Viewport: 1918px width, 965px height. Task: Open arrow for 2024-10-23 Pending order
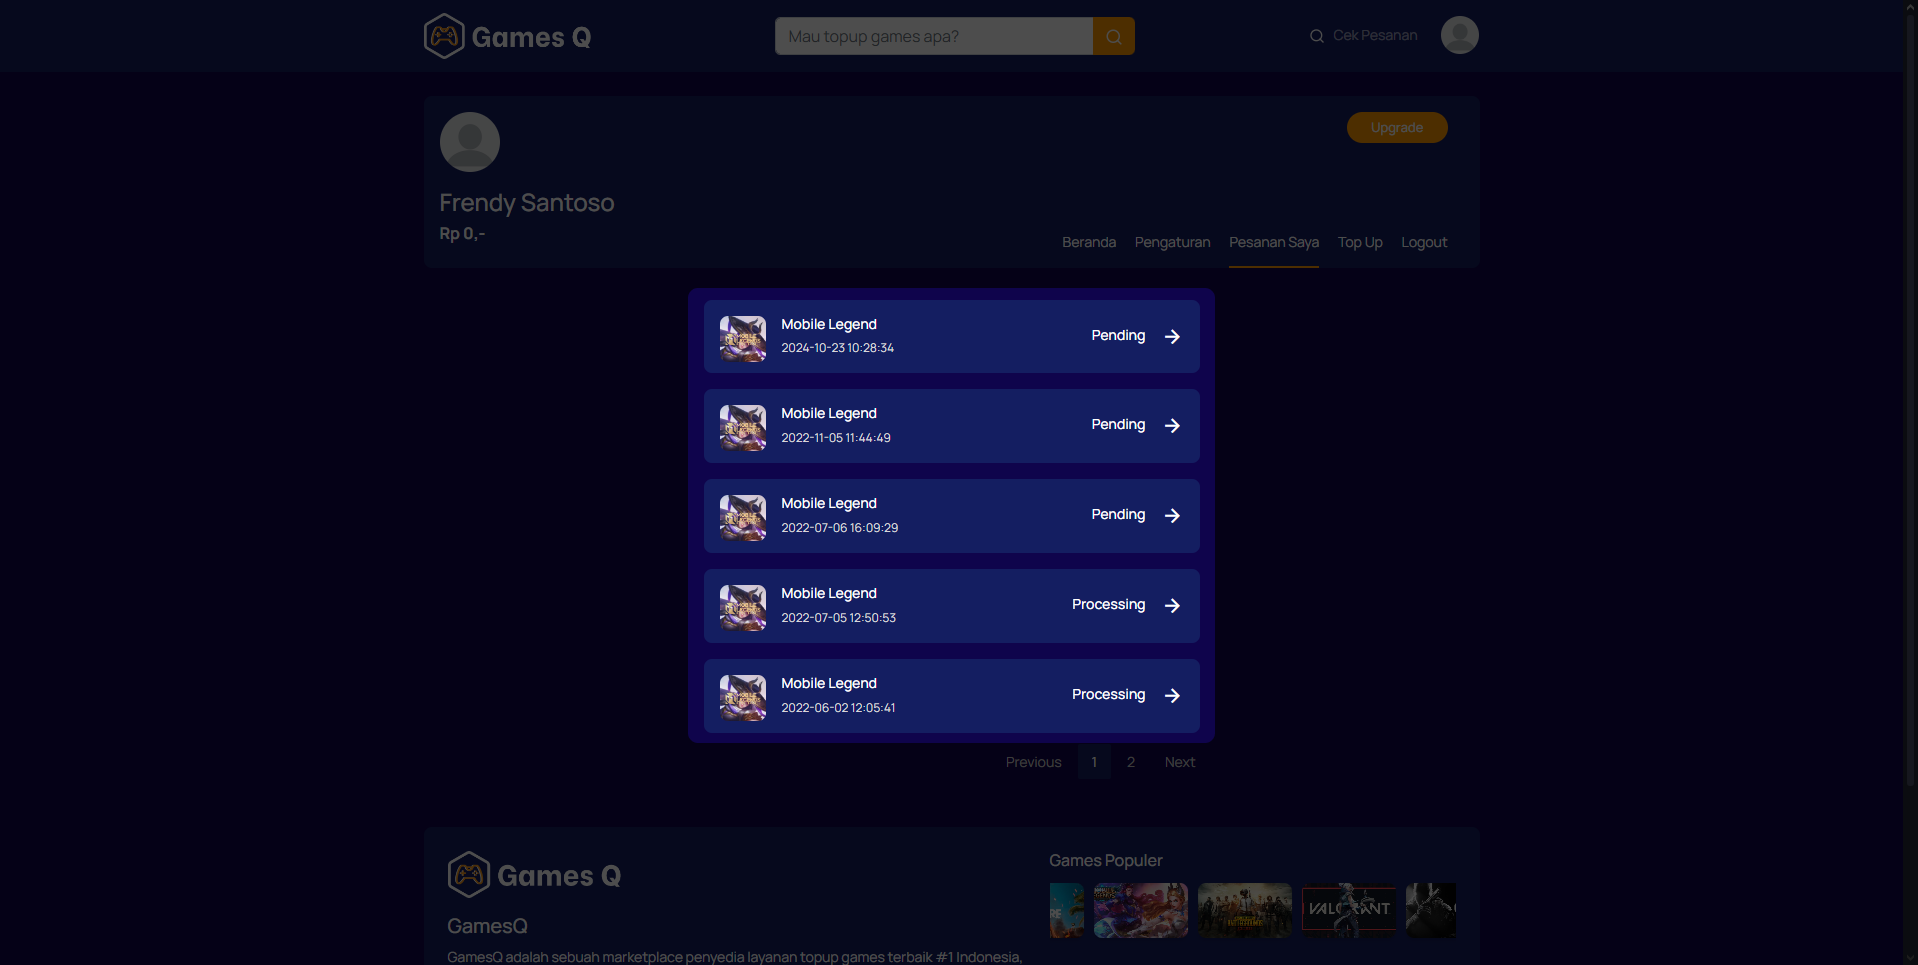1172,337
